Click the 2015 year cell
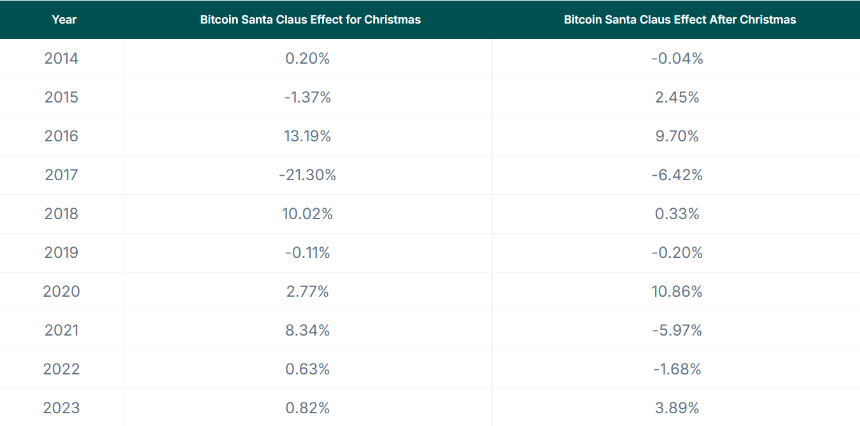Viewport: 860px width, 426px height. click(x=61, y=98)
